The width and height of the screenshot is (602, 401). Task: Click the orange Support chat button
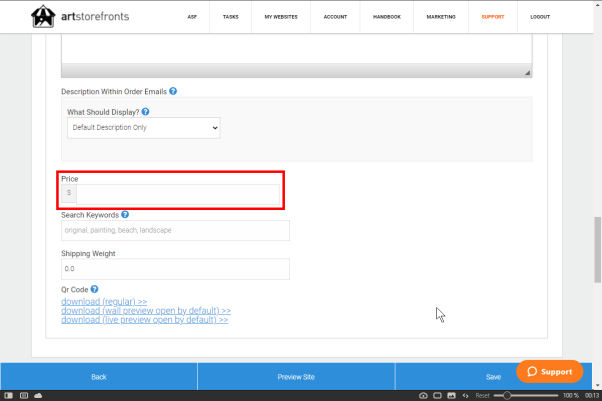click(549, 372)
